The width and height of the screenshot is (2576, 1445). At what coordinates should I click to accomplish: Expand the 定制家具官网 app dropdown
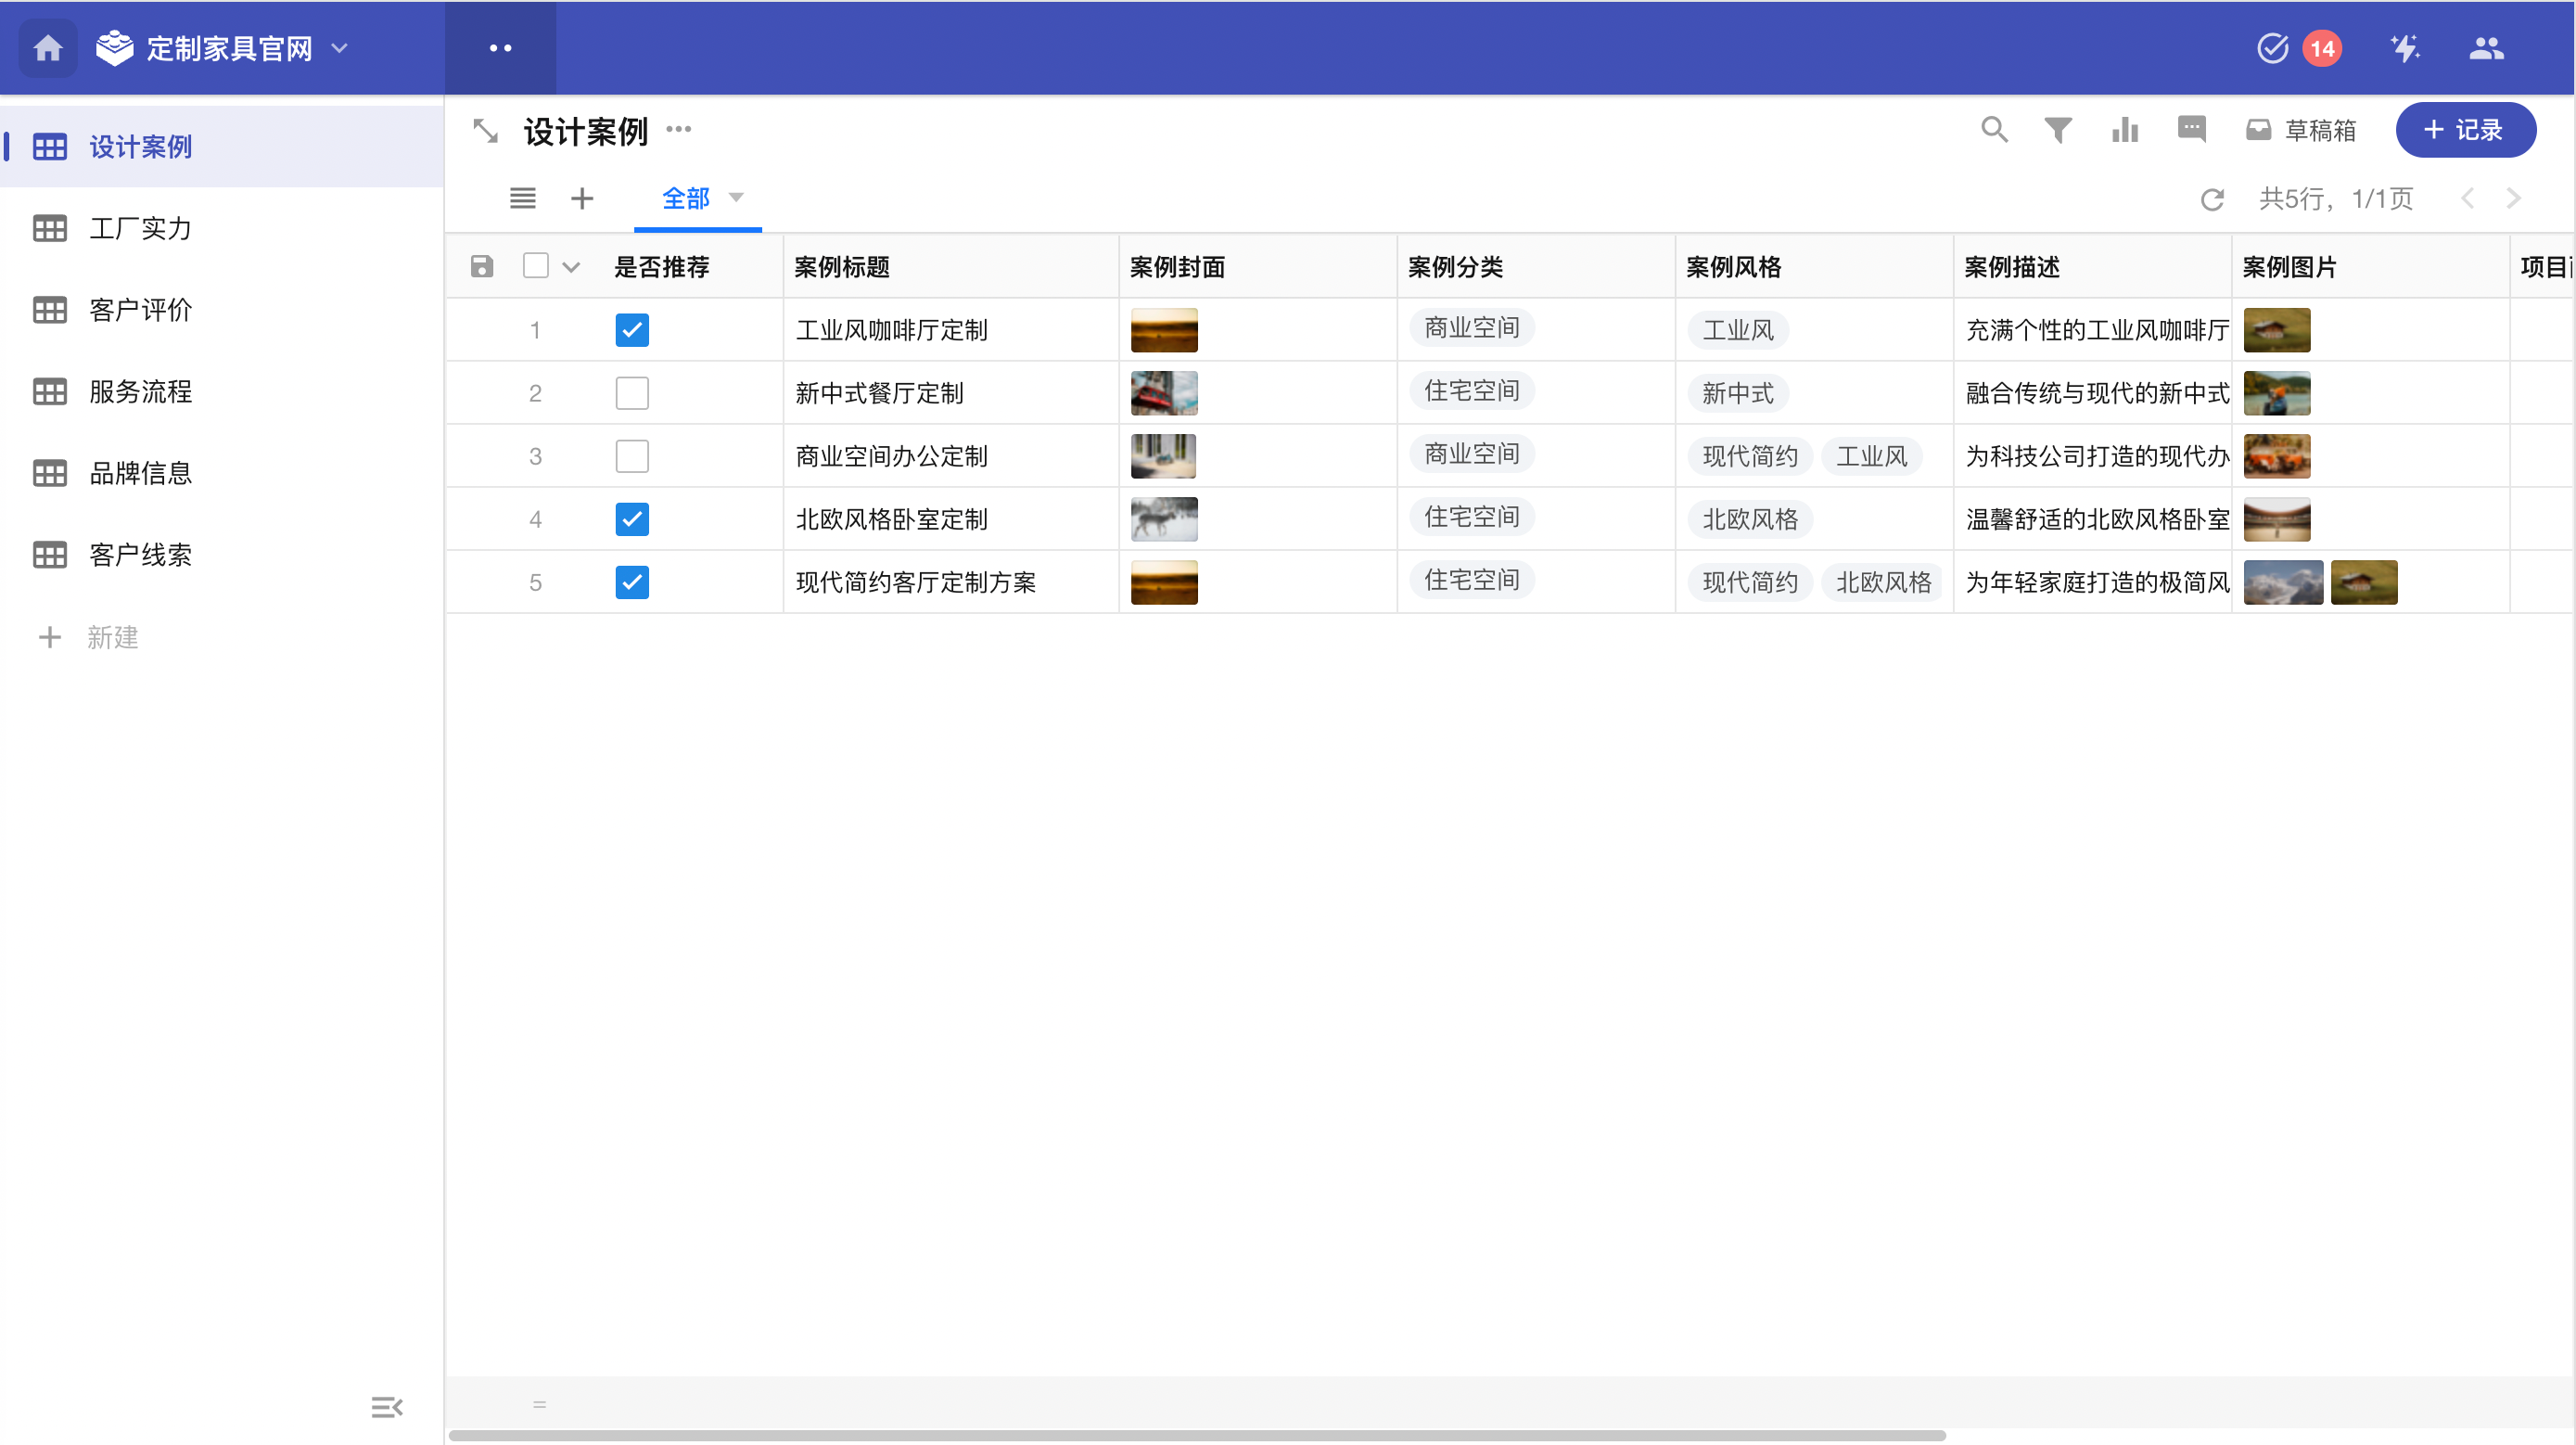(x=340, y=48)
